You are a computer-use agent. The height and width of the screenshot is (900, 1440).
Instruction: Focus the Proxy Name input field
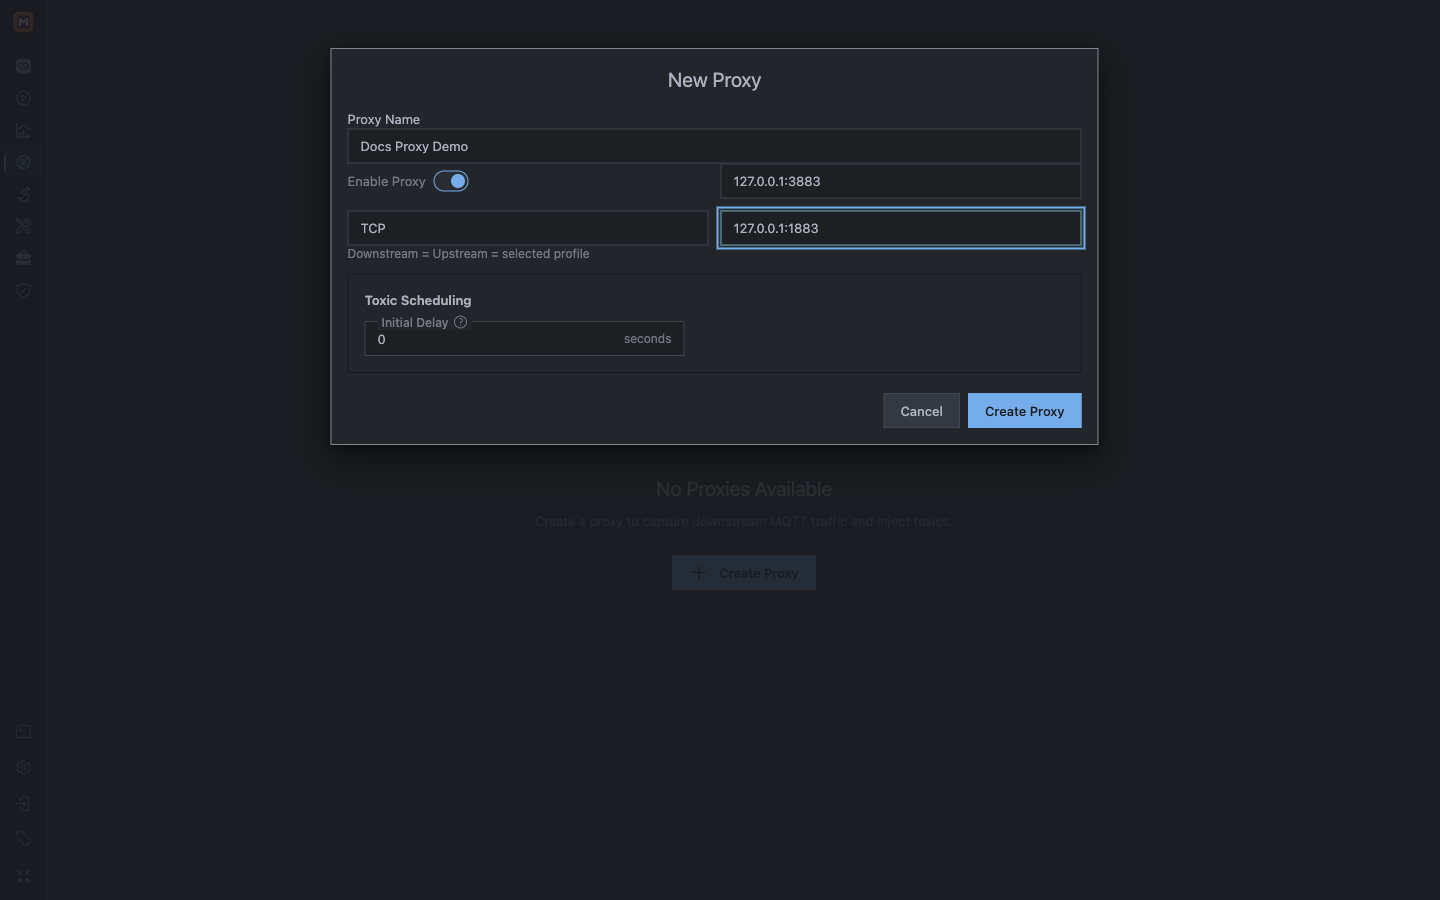(x=714, y=146)
